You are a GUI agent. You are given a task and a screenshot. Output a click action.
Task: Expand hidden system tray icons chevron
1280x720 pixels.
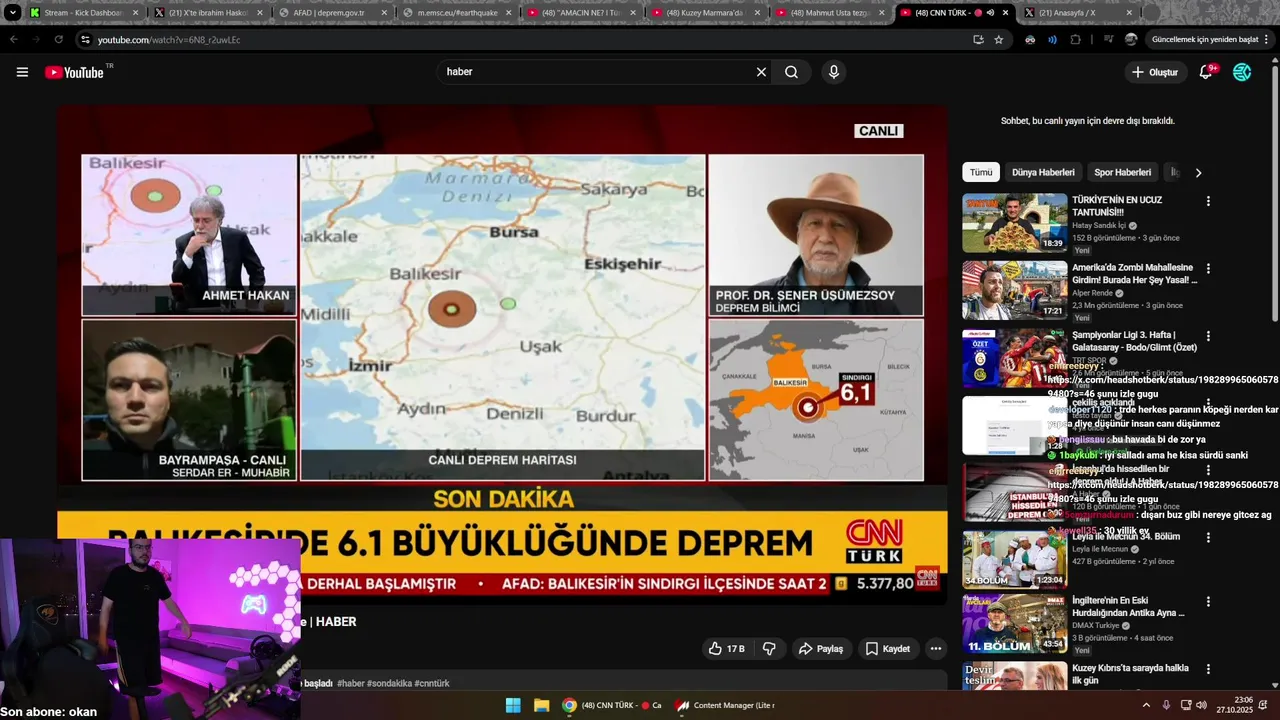pyautogui.click(x=1146, y=705)
